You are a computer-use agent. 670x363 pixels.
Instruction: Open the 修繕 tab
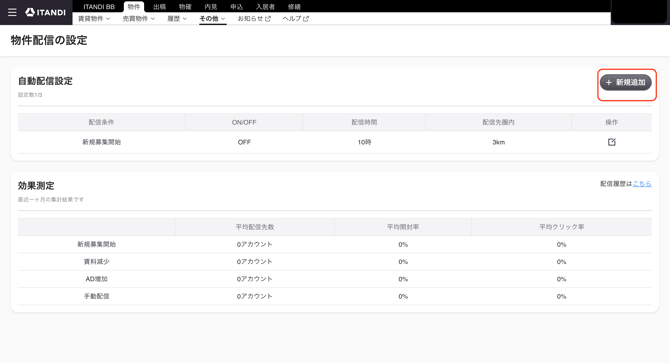tap(294, 6)
